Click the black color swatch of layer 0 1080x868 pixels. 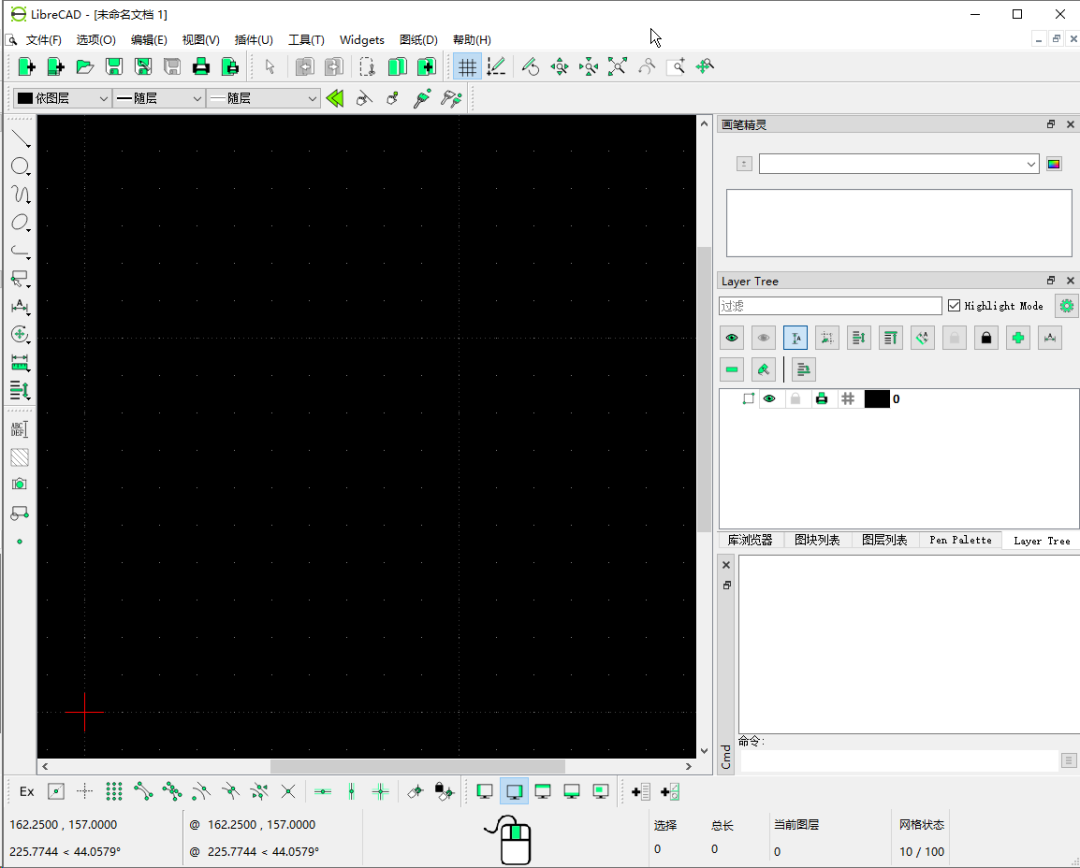click(x=877, y=399)
